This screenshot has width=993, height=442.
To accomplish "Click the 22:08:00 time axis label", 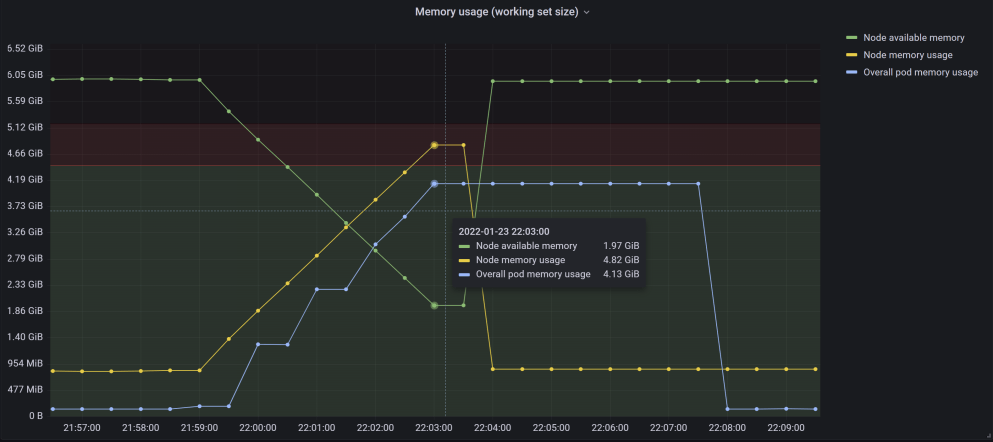I will [728, 427].
